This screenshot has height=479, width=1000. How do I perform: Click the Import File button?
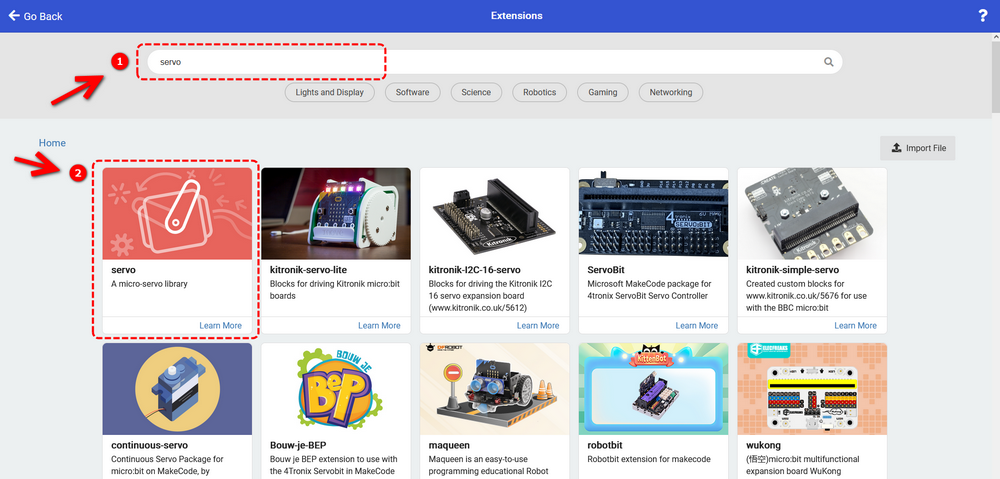click(x=918, y=148)
